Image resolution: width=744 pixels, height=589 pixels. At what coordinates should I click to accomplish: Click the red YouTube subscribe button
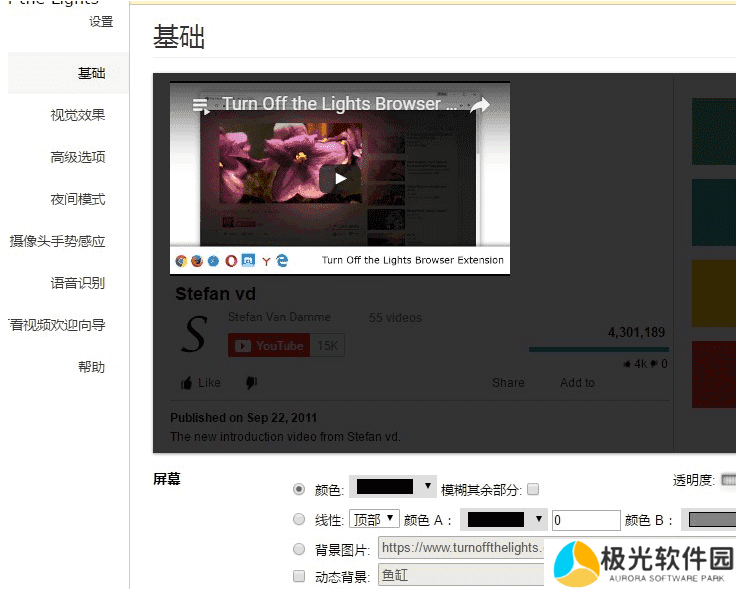point(269,346)
